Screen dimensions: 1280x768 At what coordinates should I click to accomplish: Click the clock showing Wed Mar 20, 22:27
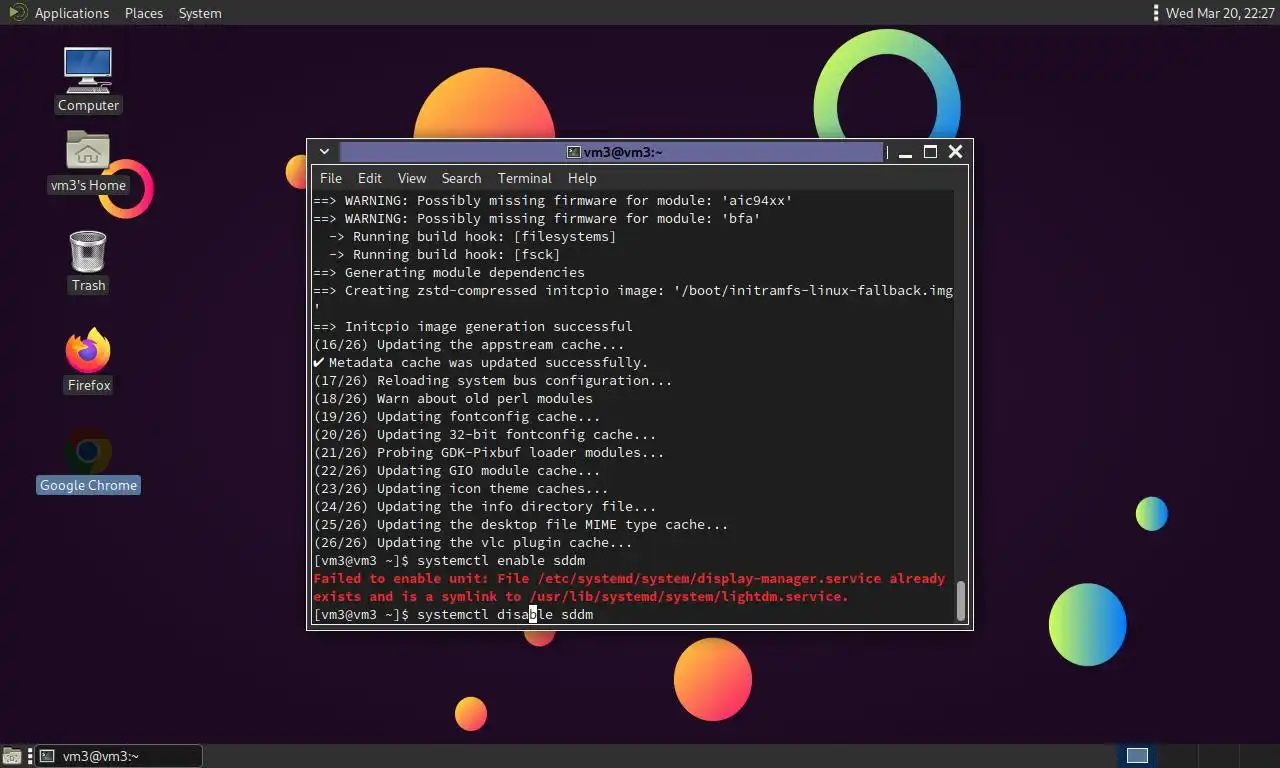1218,13
